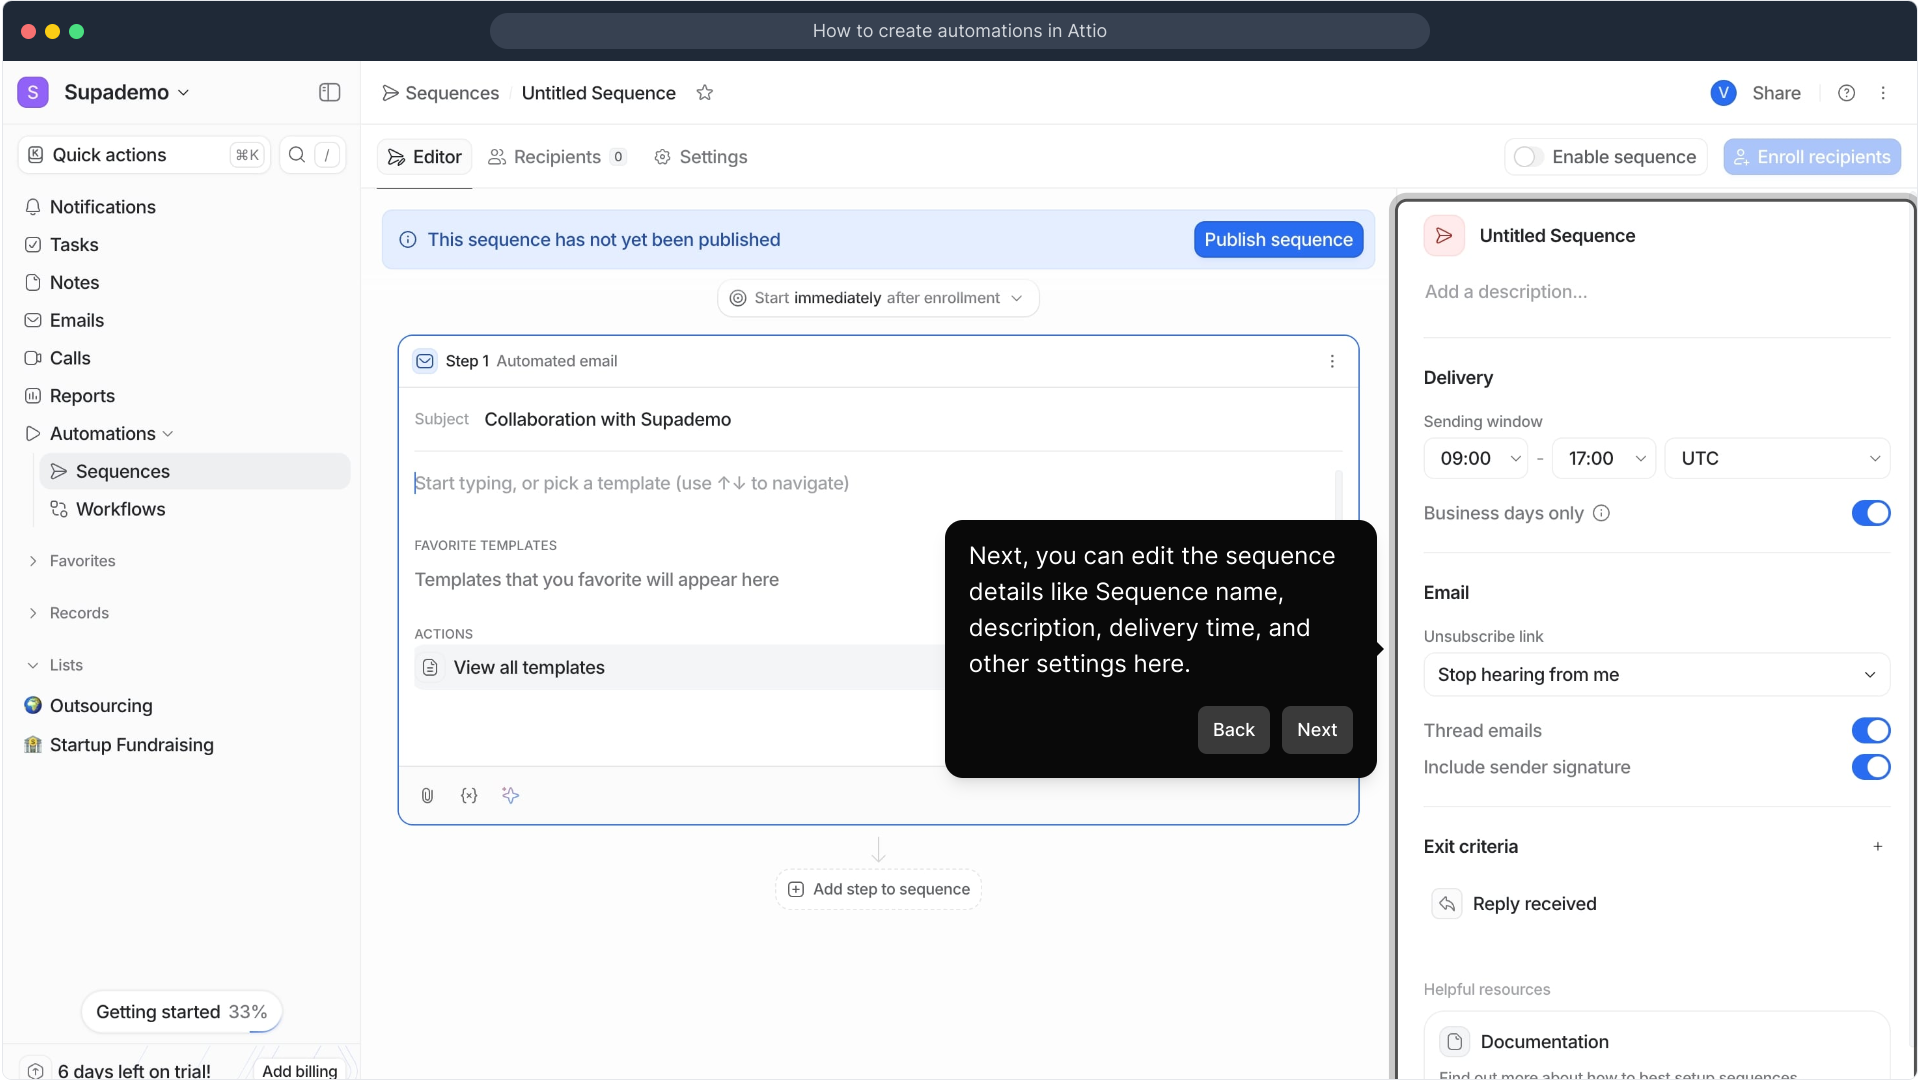Toggle Business days only switch
This screenshot has width=1920, height=1080.
click(x=1871, y=513)
